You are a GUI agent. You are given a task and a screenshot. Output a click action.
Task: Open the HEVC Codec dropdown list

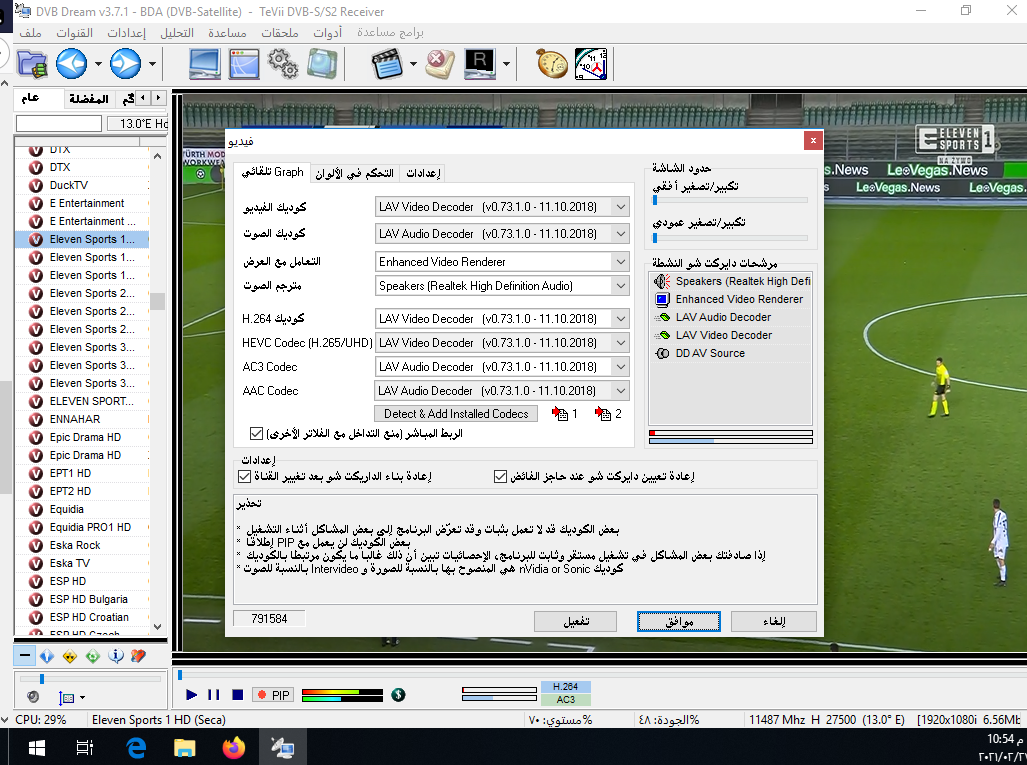tap(620, 343)
